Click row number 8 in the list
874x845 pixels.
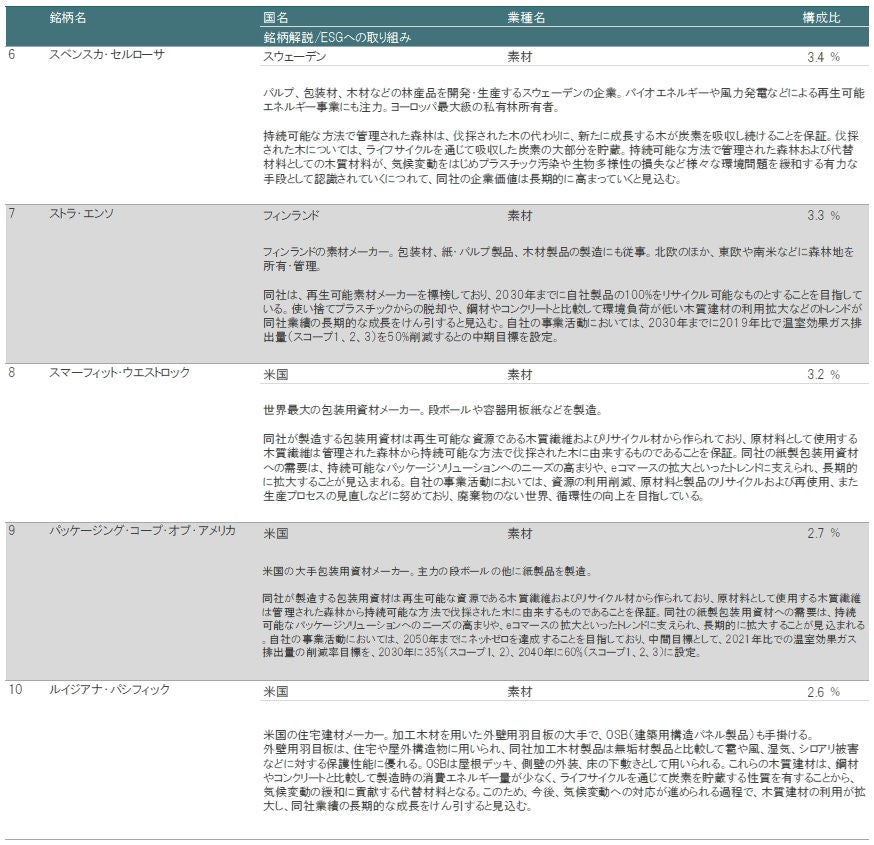coord(11,373)
